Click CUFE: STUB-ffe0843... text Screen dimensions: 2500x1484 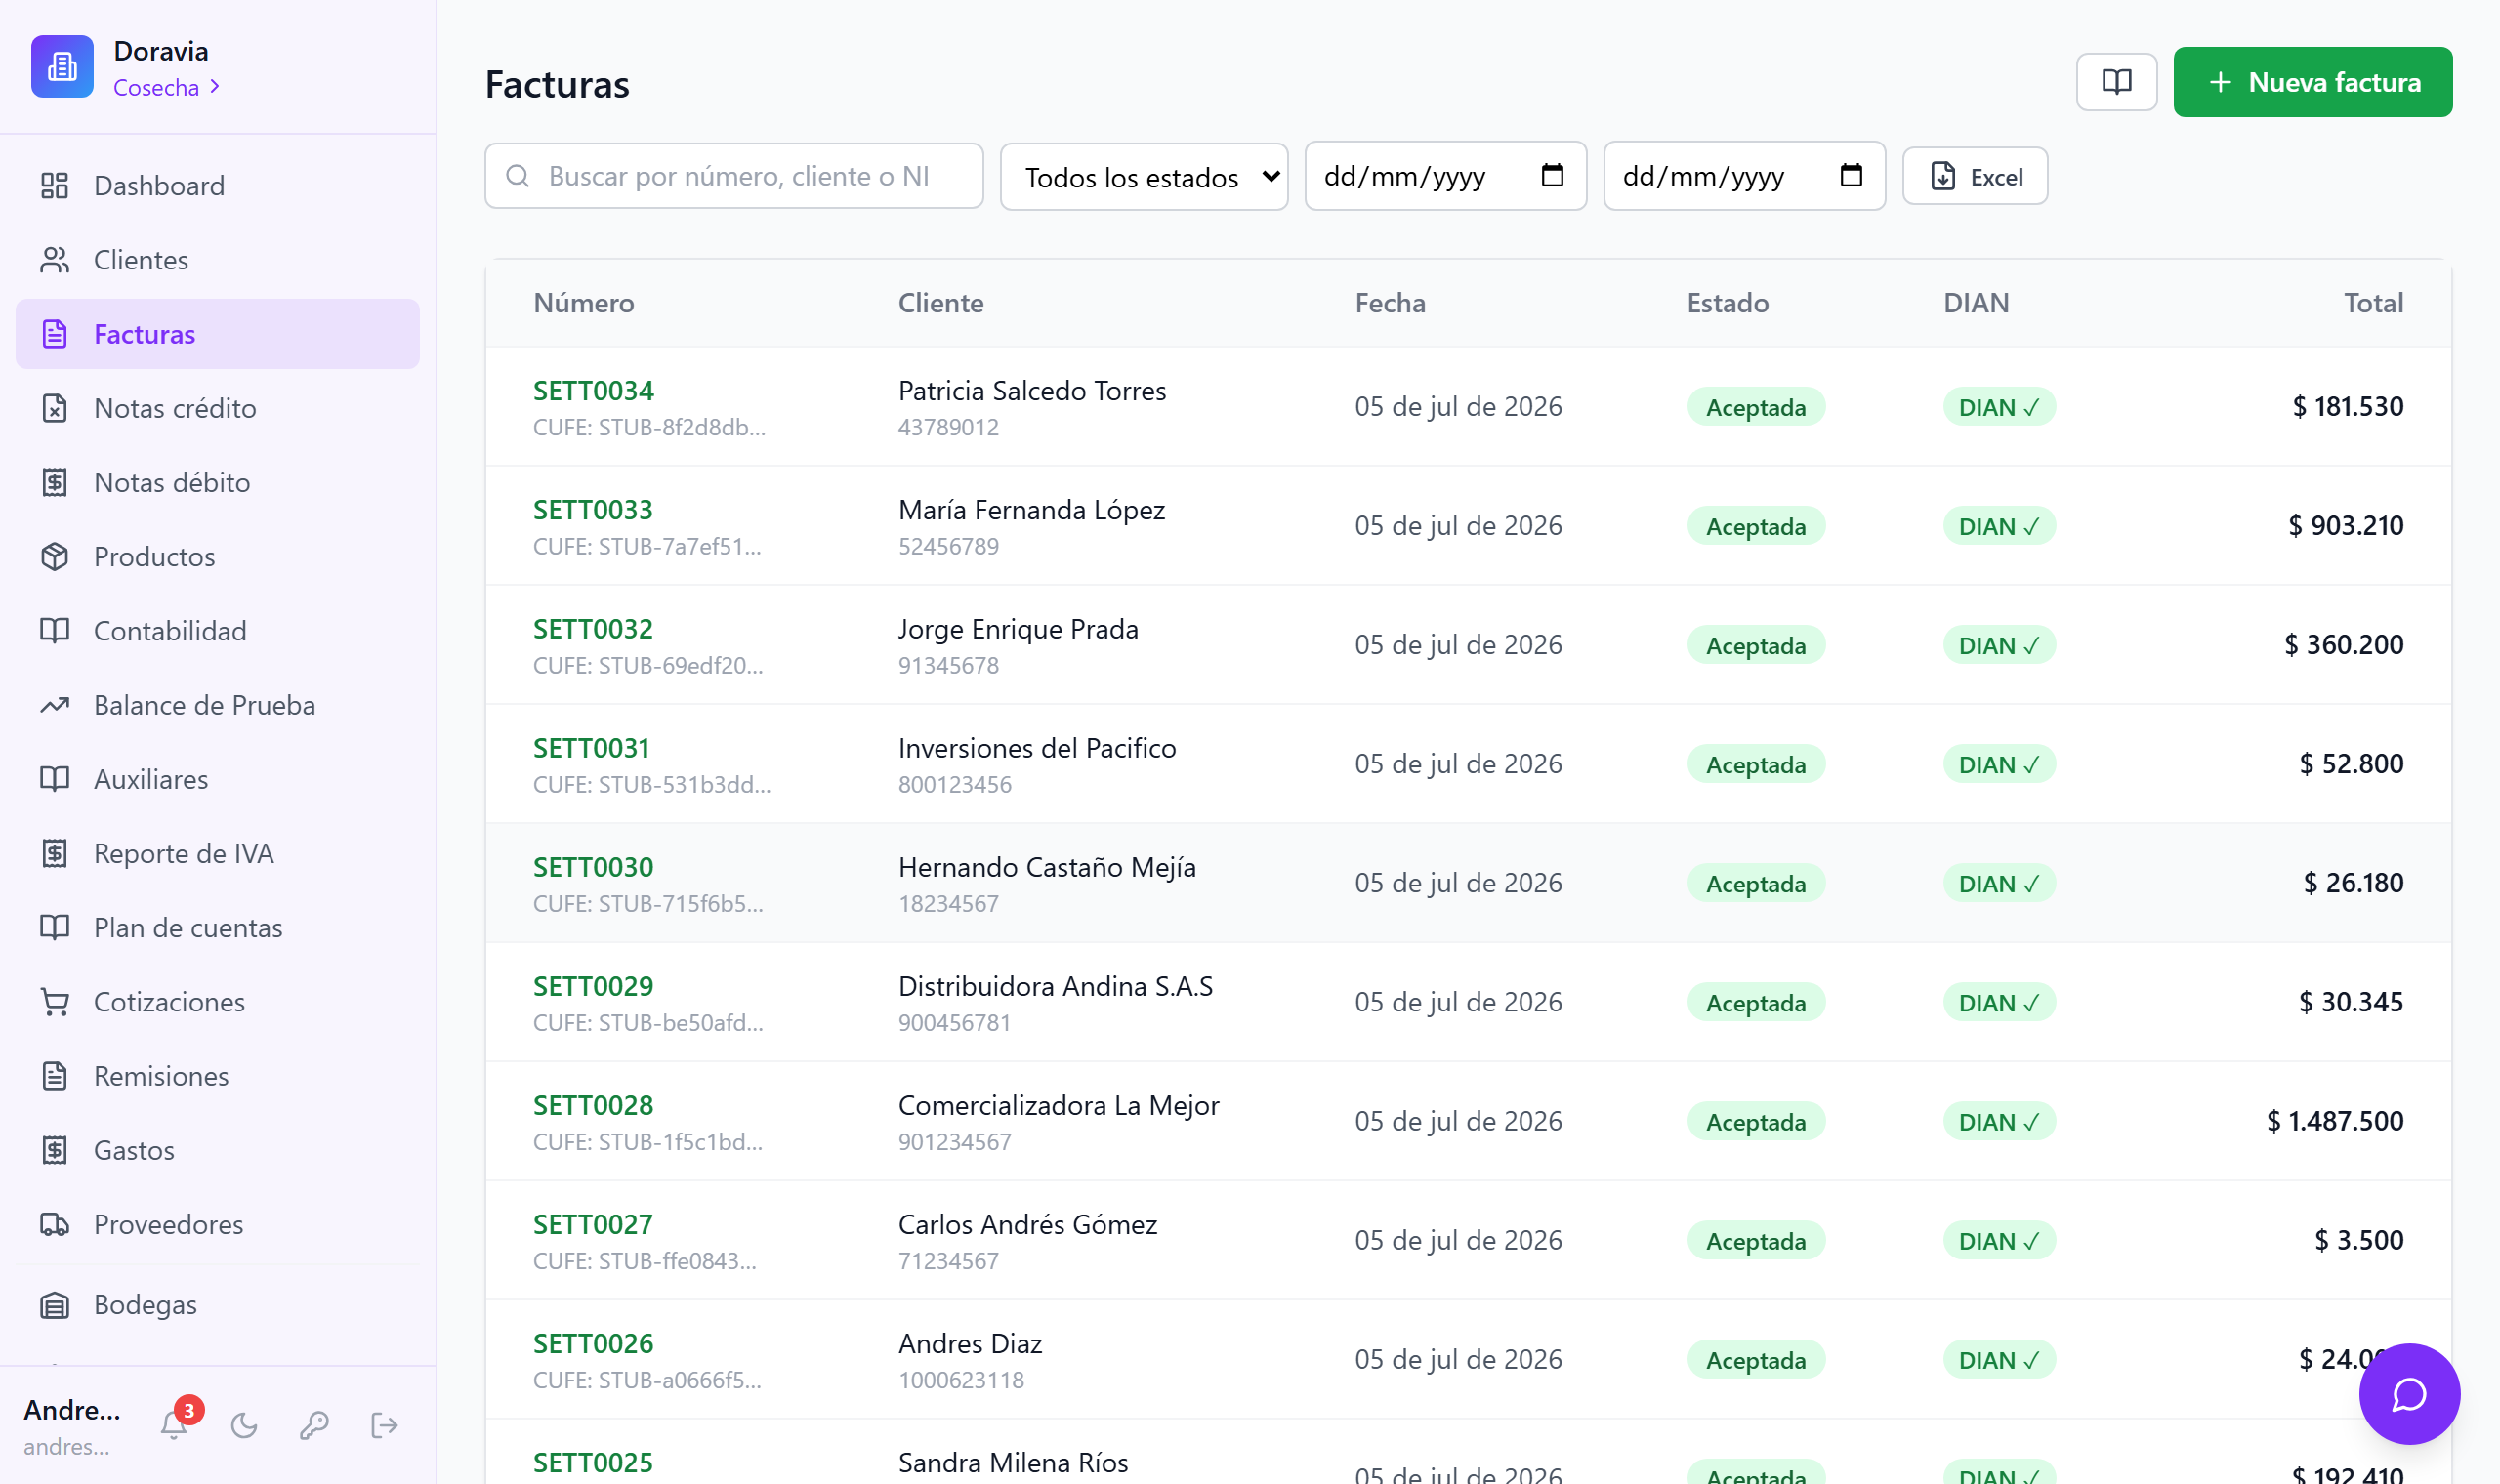(x=644, y=1261)
